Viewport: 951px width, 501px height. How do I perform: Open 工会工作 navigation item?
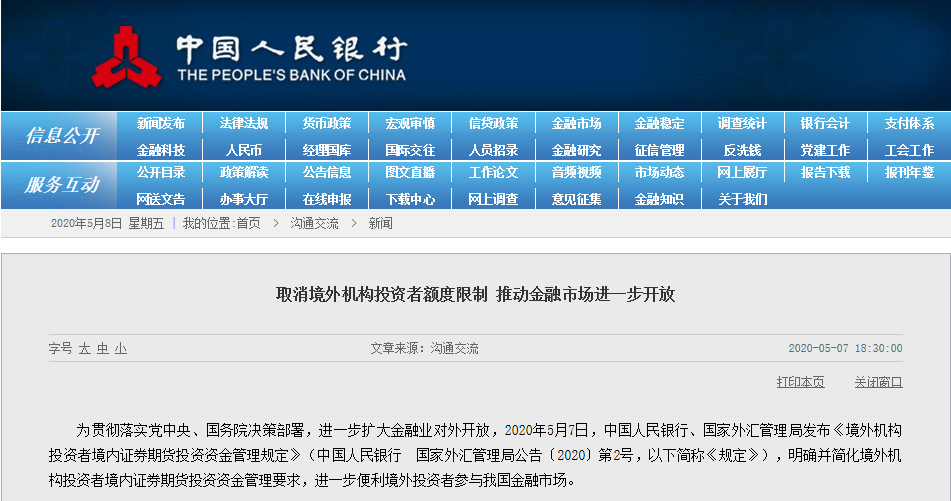pos(909,150)
